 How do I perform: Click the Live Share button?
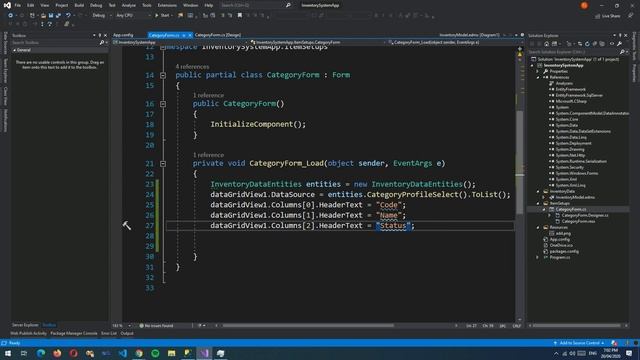tap(608, 16)
